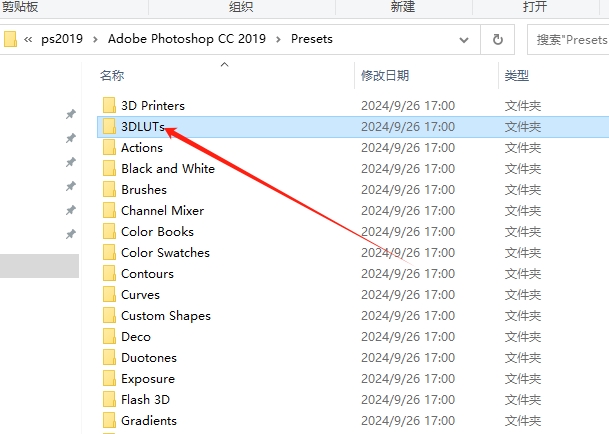Image resolution: width=609 pixels, height=434 pixels.
Task: Select the Actions folder name
Action: point(142,148)
